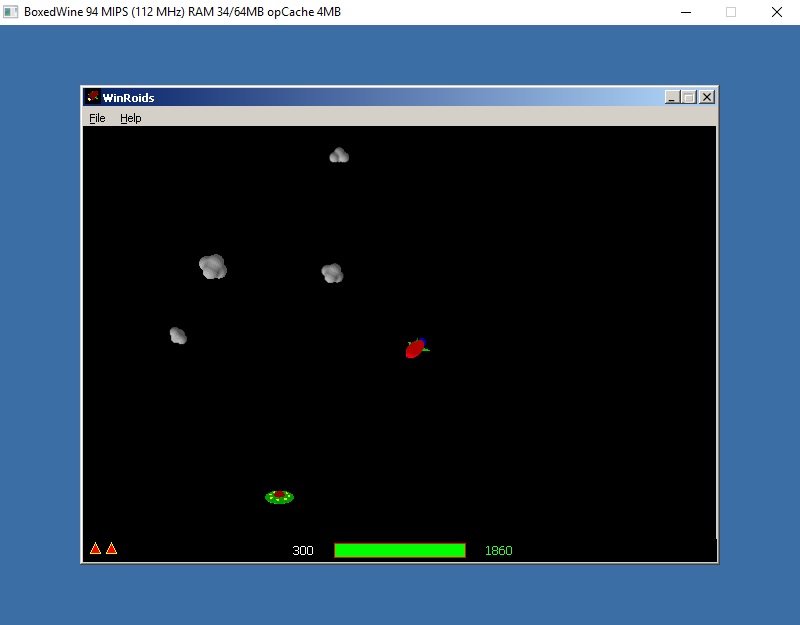Image resolution: width=800 pixels, height=625 pixels.
Task: Click the red spaceship sprite
Action: tap(417, 348)
